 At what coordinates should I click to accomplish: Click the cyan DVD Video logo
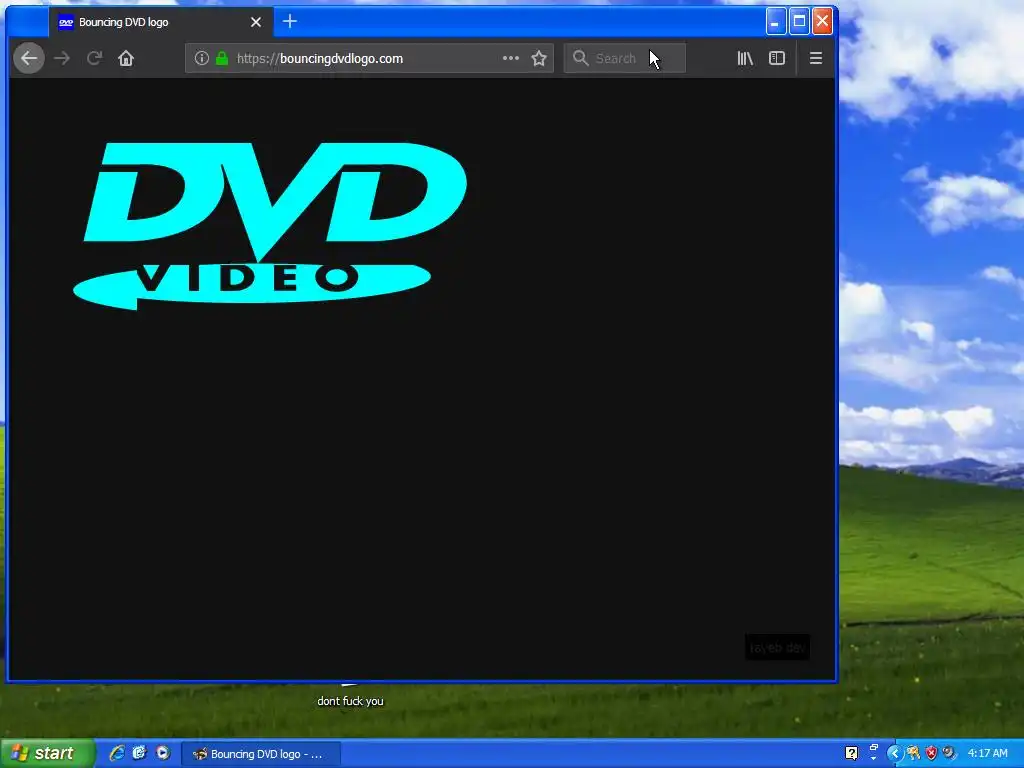270,225
